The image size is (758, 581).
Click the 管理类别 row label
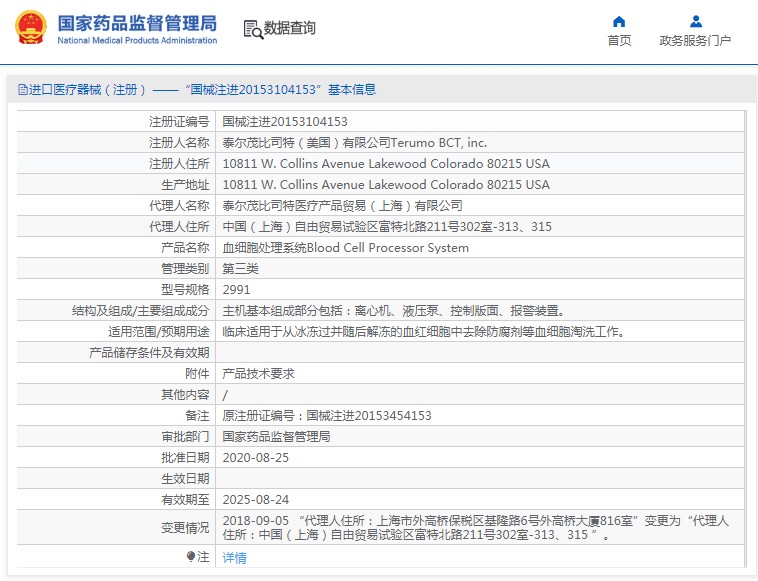185,269
